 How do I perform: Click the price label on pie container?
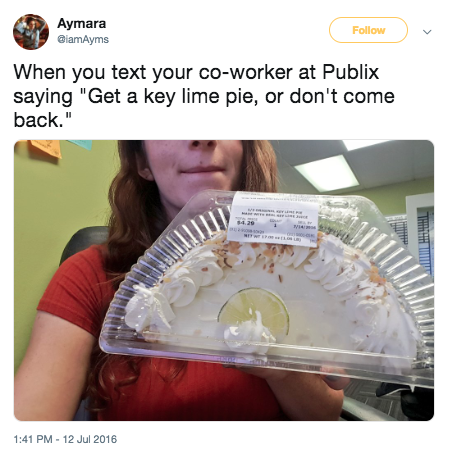273,219
